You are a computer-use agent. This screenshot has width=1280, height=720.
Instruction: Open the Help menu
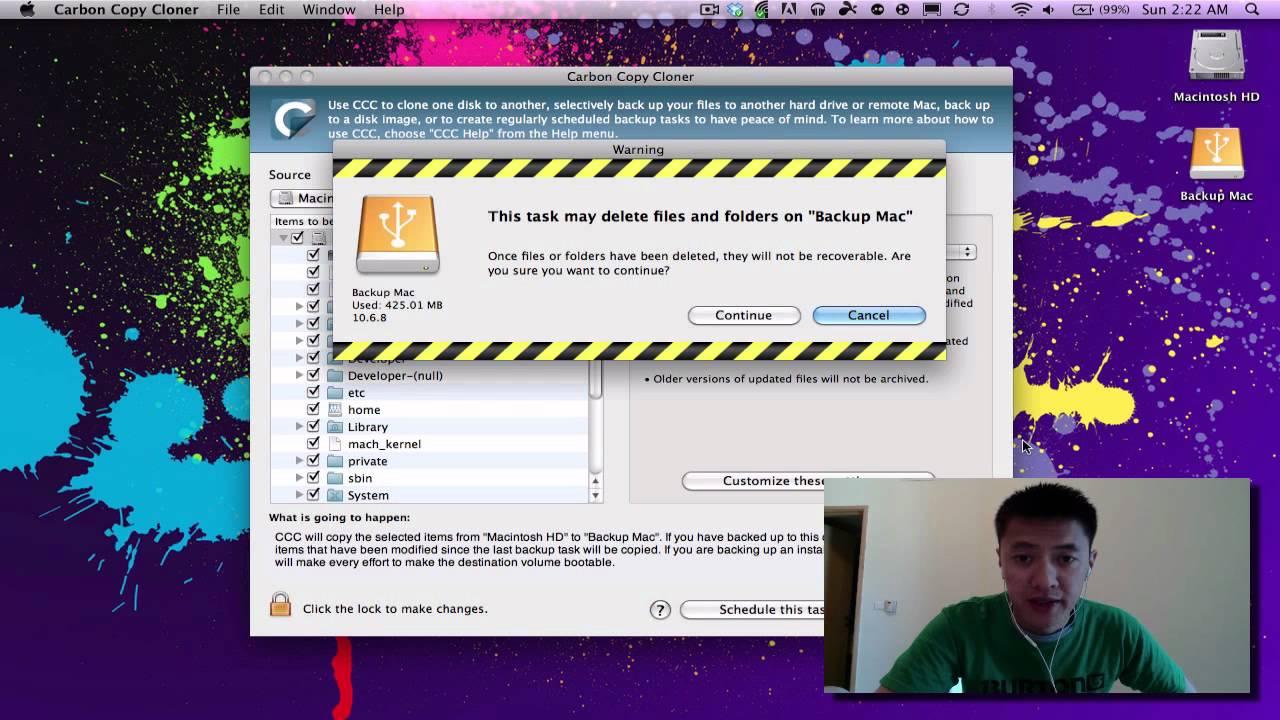[x=389, y=10]
